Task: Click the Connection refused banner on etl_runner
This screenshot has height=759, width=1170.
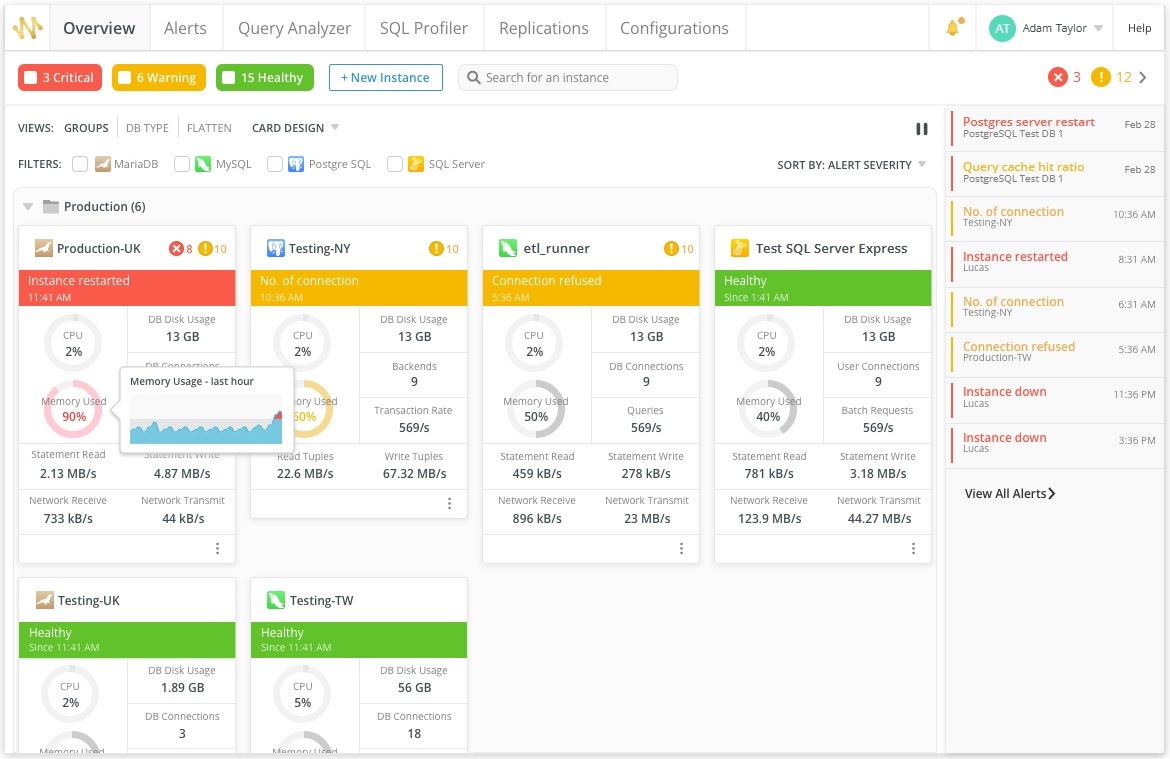Action: tap(591, 288)
